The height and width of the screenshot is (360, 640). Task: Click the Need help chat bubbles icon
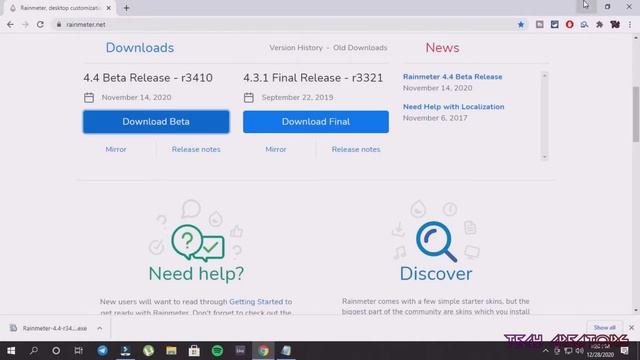pos(198,243)
